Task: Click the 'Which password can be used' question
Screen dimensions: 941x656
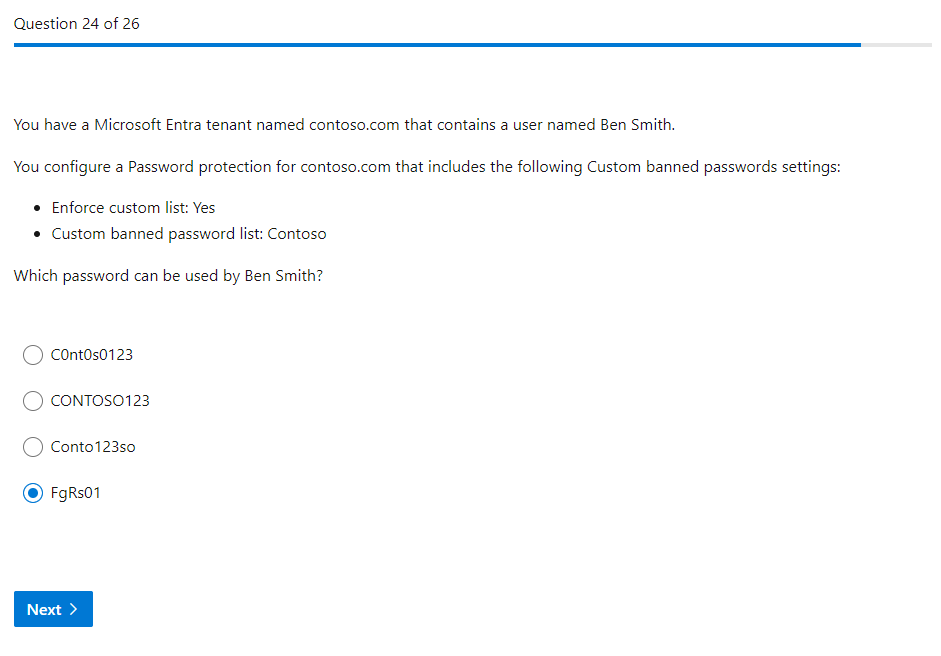Action: click(168, 276)
